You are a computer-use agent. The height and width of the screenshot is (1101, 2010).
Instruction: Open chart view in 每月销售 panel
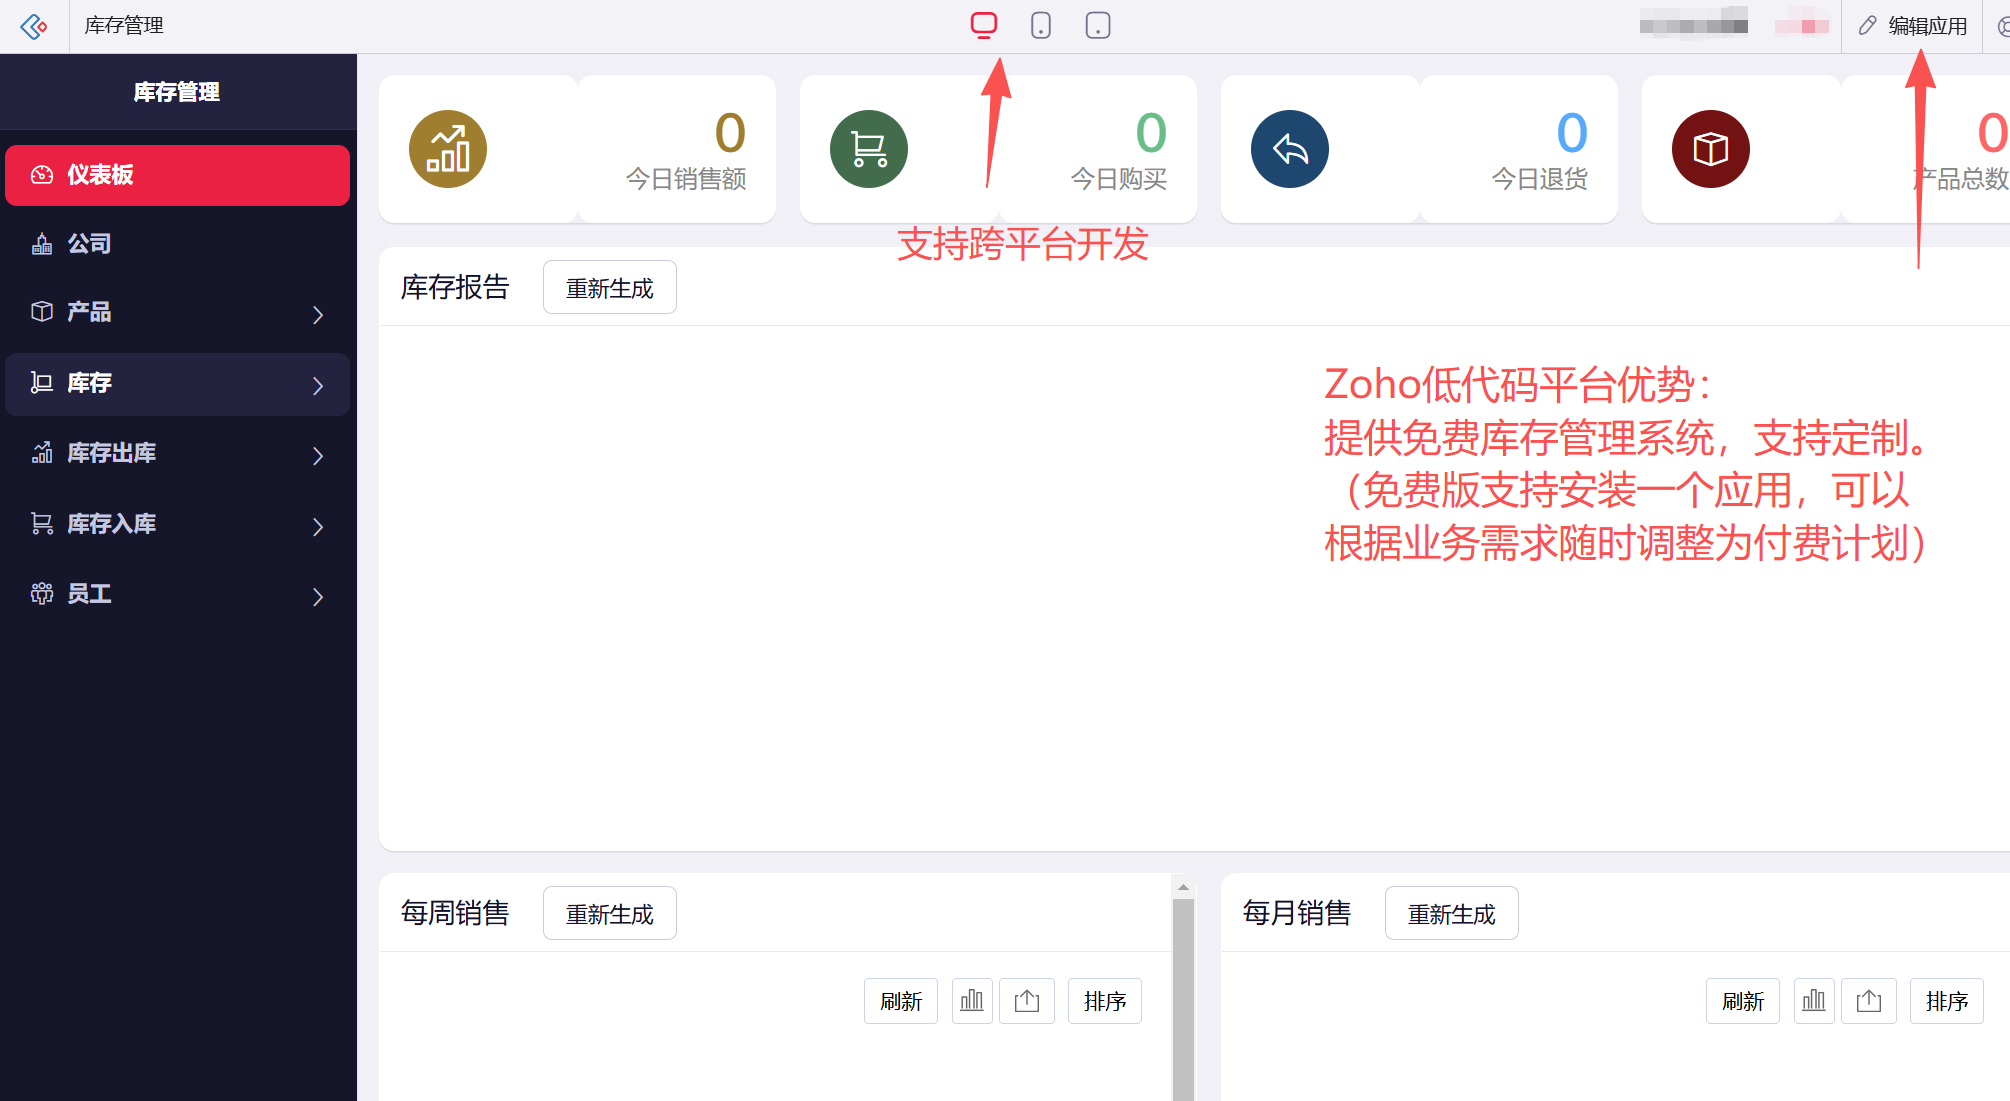pos(1814,1001)
